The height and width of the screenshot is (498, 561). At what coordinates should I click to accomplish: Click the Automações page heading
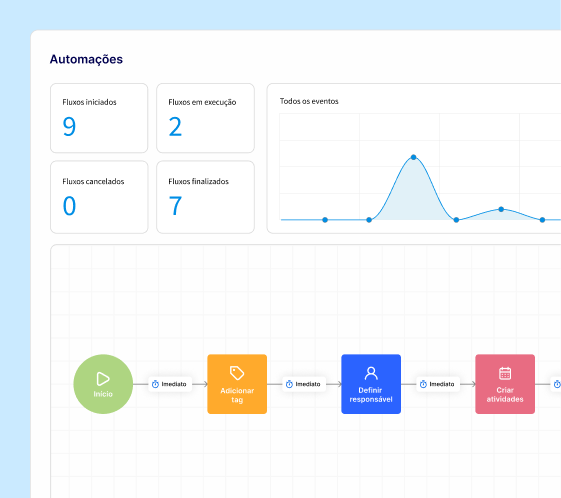(x=86, y=59)
